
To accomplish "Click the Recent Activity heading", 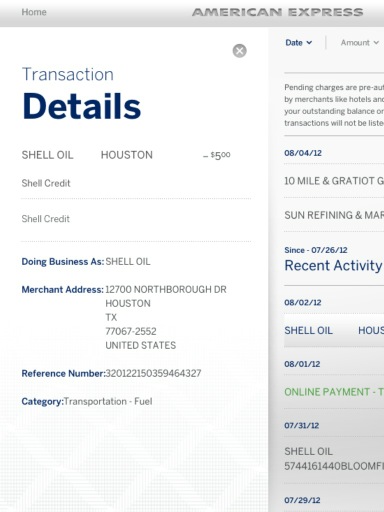I will 333,266.
